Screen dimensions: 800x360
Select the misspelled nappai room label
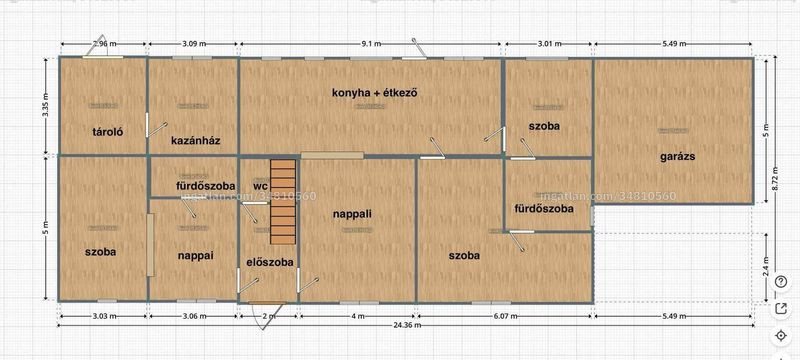click(195, 256)
